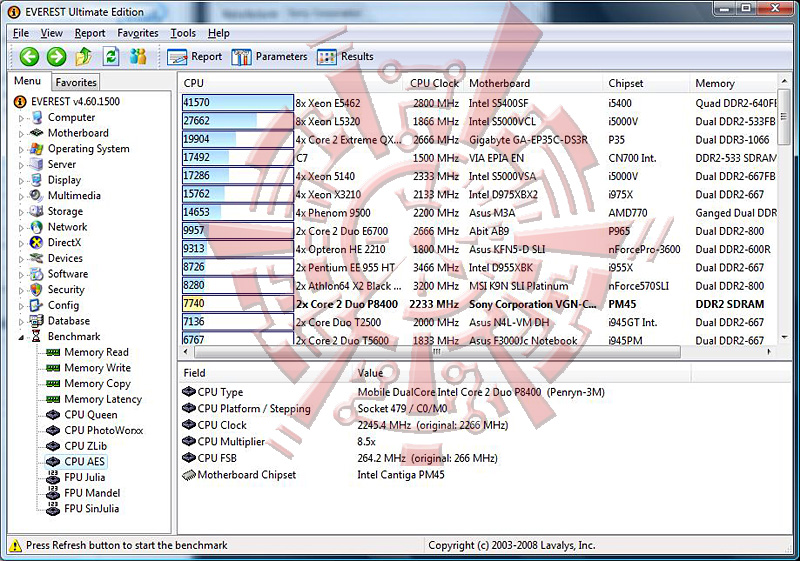Open benchmark Parameters

269,57
